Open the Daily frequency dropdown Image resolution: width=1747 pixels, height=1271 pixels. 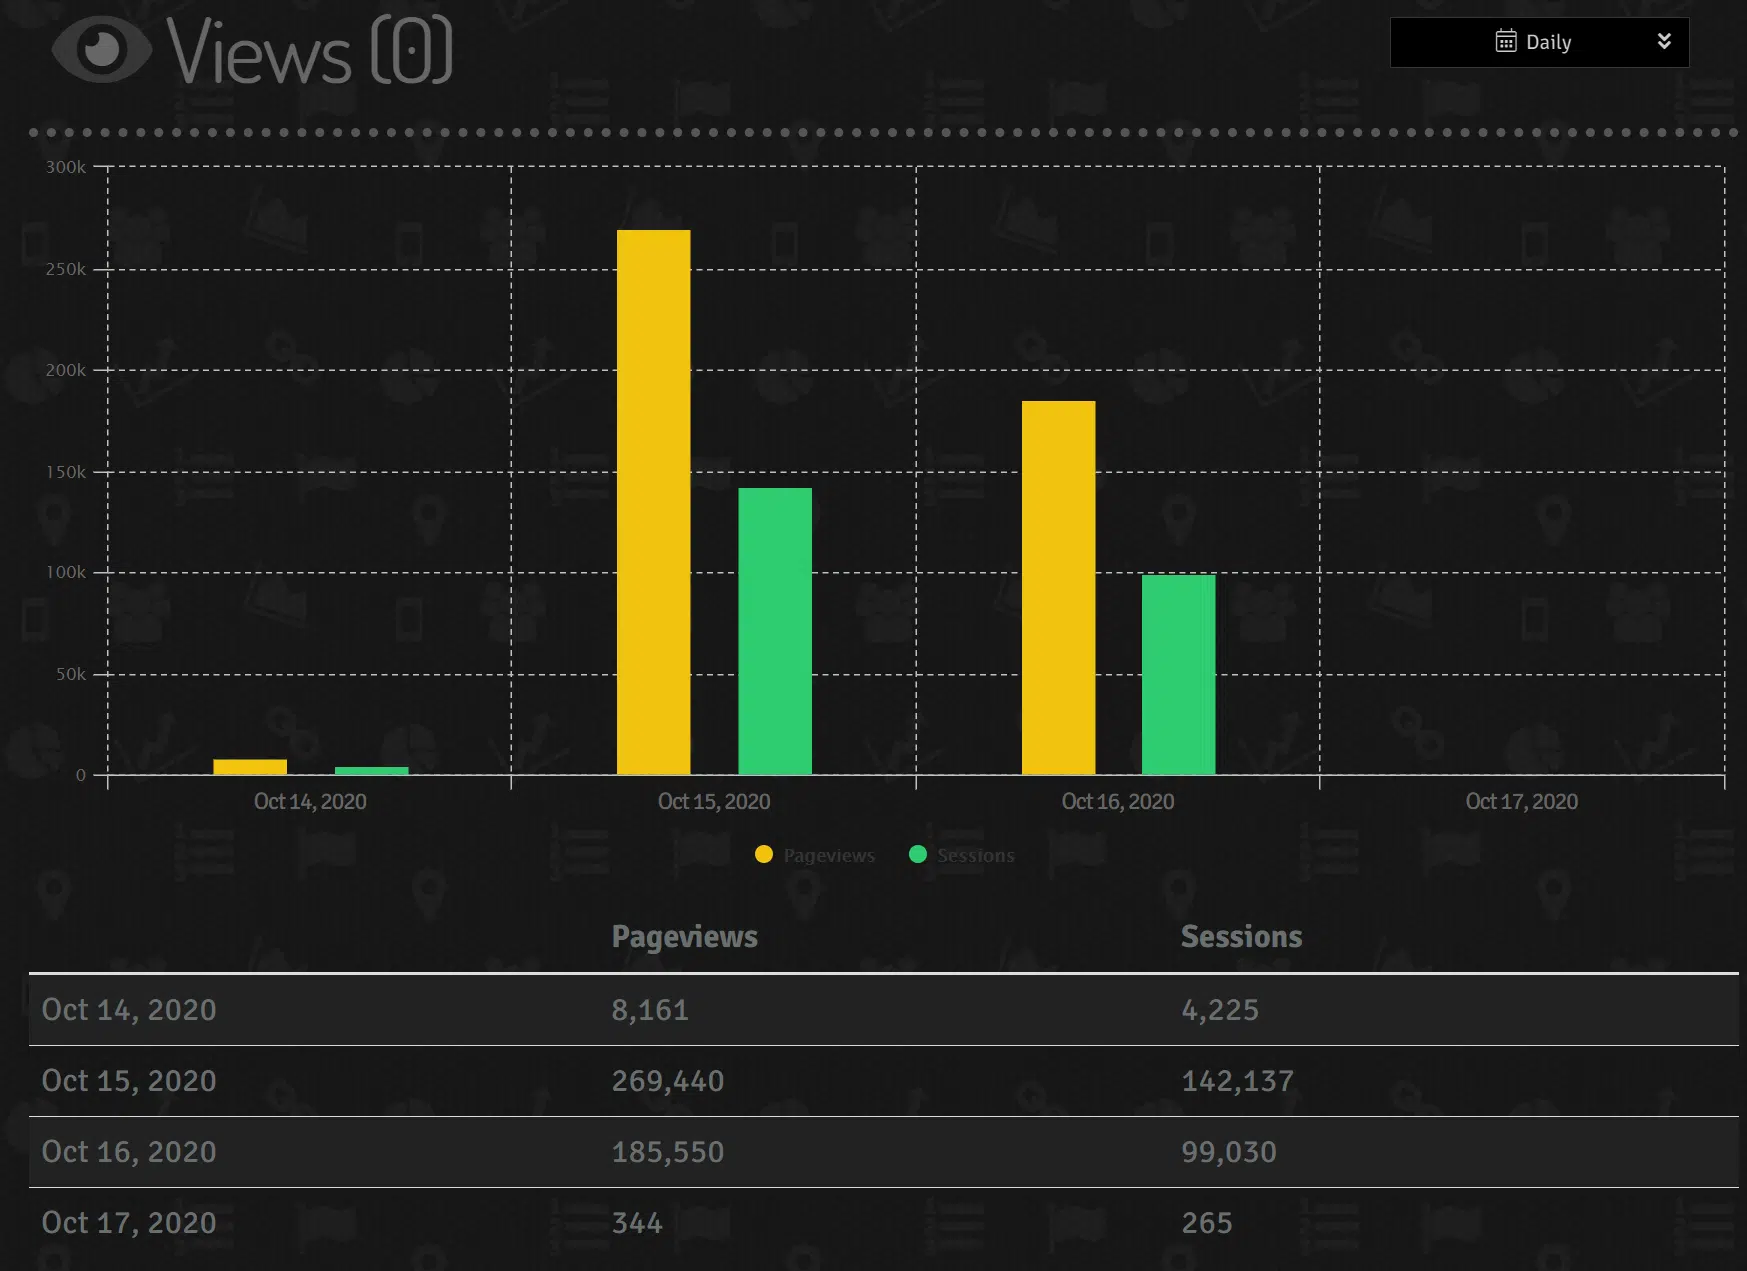(x=1539, y=42)
